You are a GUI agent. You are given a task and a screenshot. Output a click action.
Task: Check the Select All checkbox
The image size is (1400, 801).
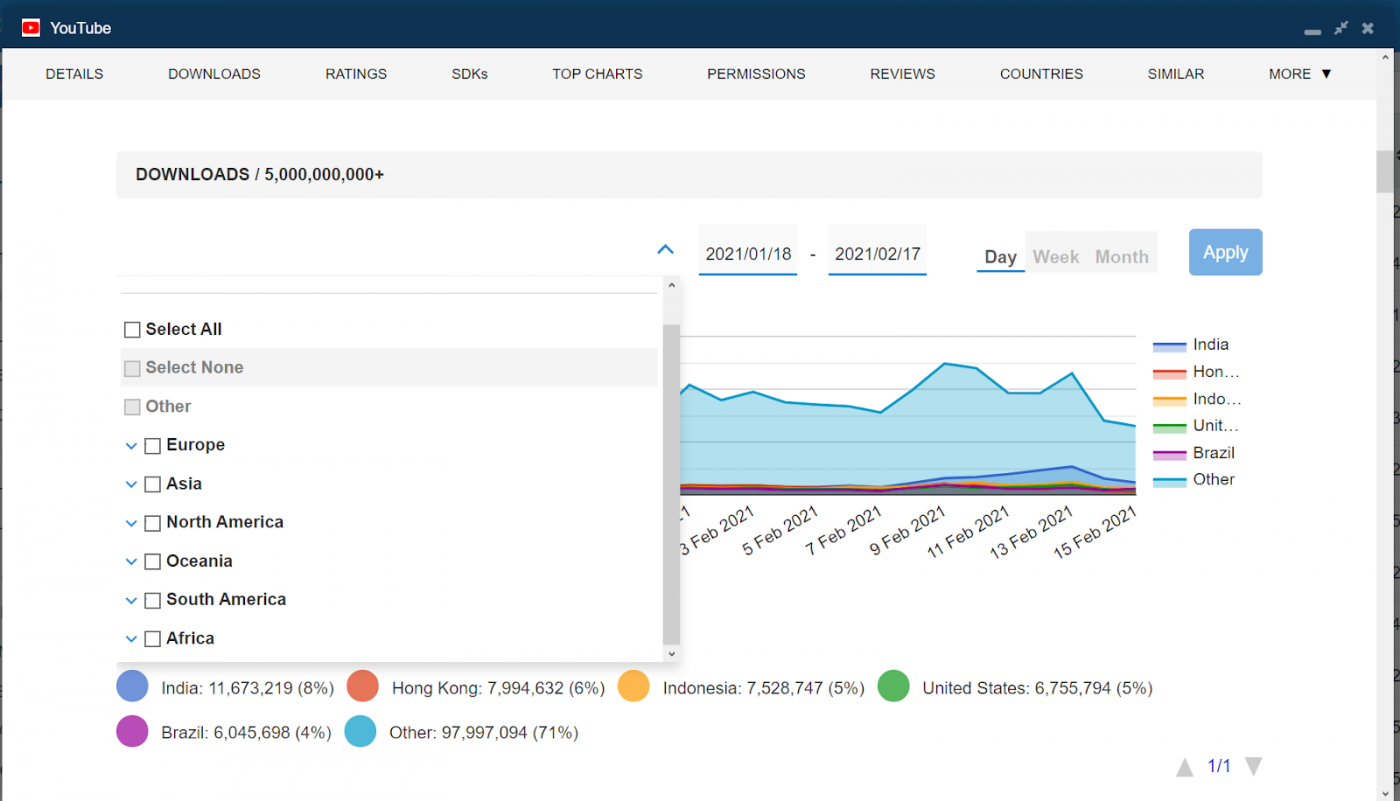(x=132, y=329)
